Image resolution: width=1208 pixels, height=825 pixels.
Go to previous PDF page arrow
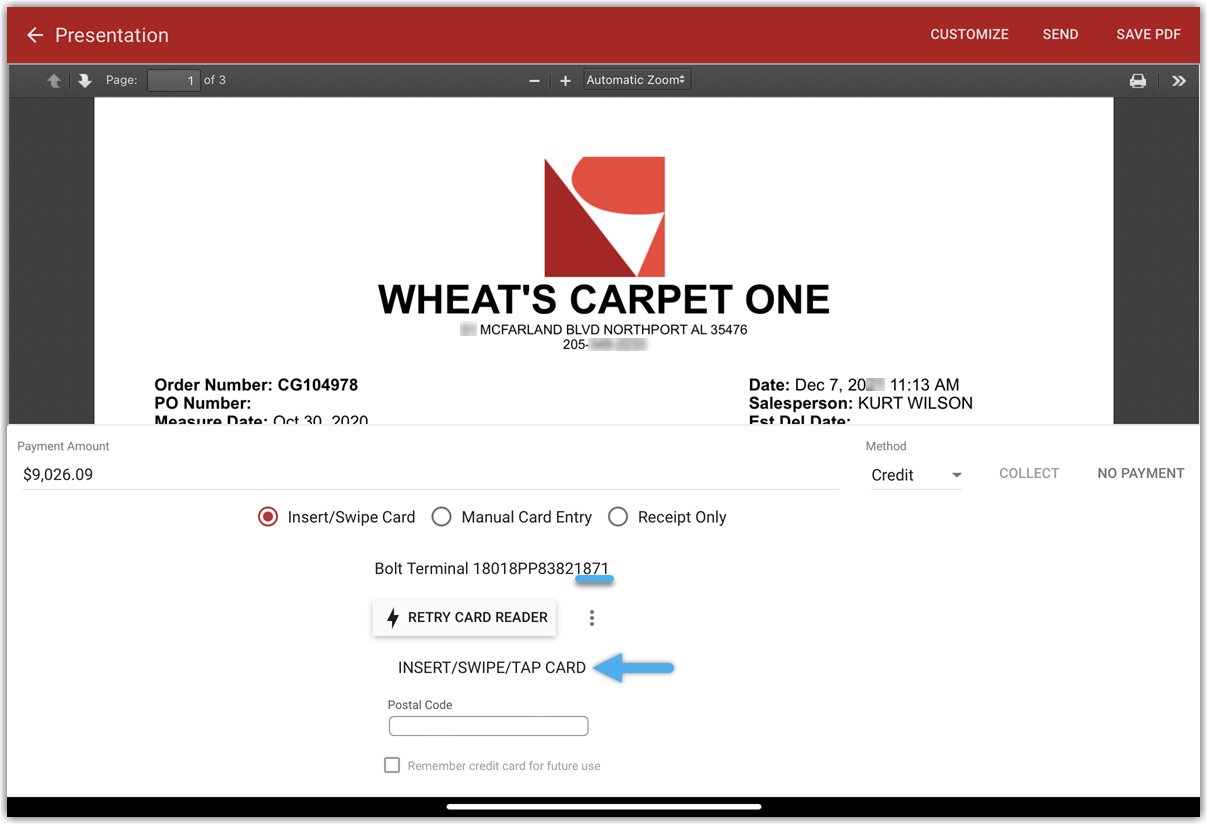(x=54, y=81)
